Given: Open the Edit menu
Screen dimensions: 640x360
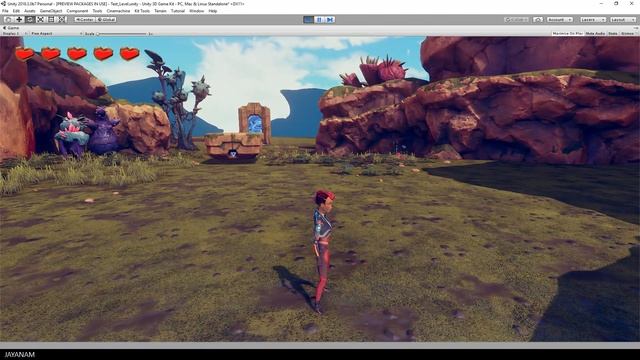Looking at the screenshot, I should pyautogui.click(x=16, y=11).
